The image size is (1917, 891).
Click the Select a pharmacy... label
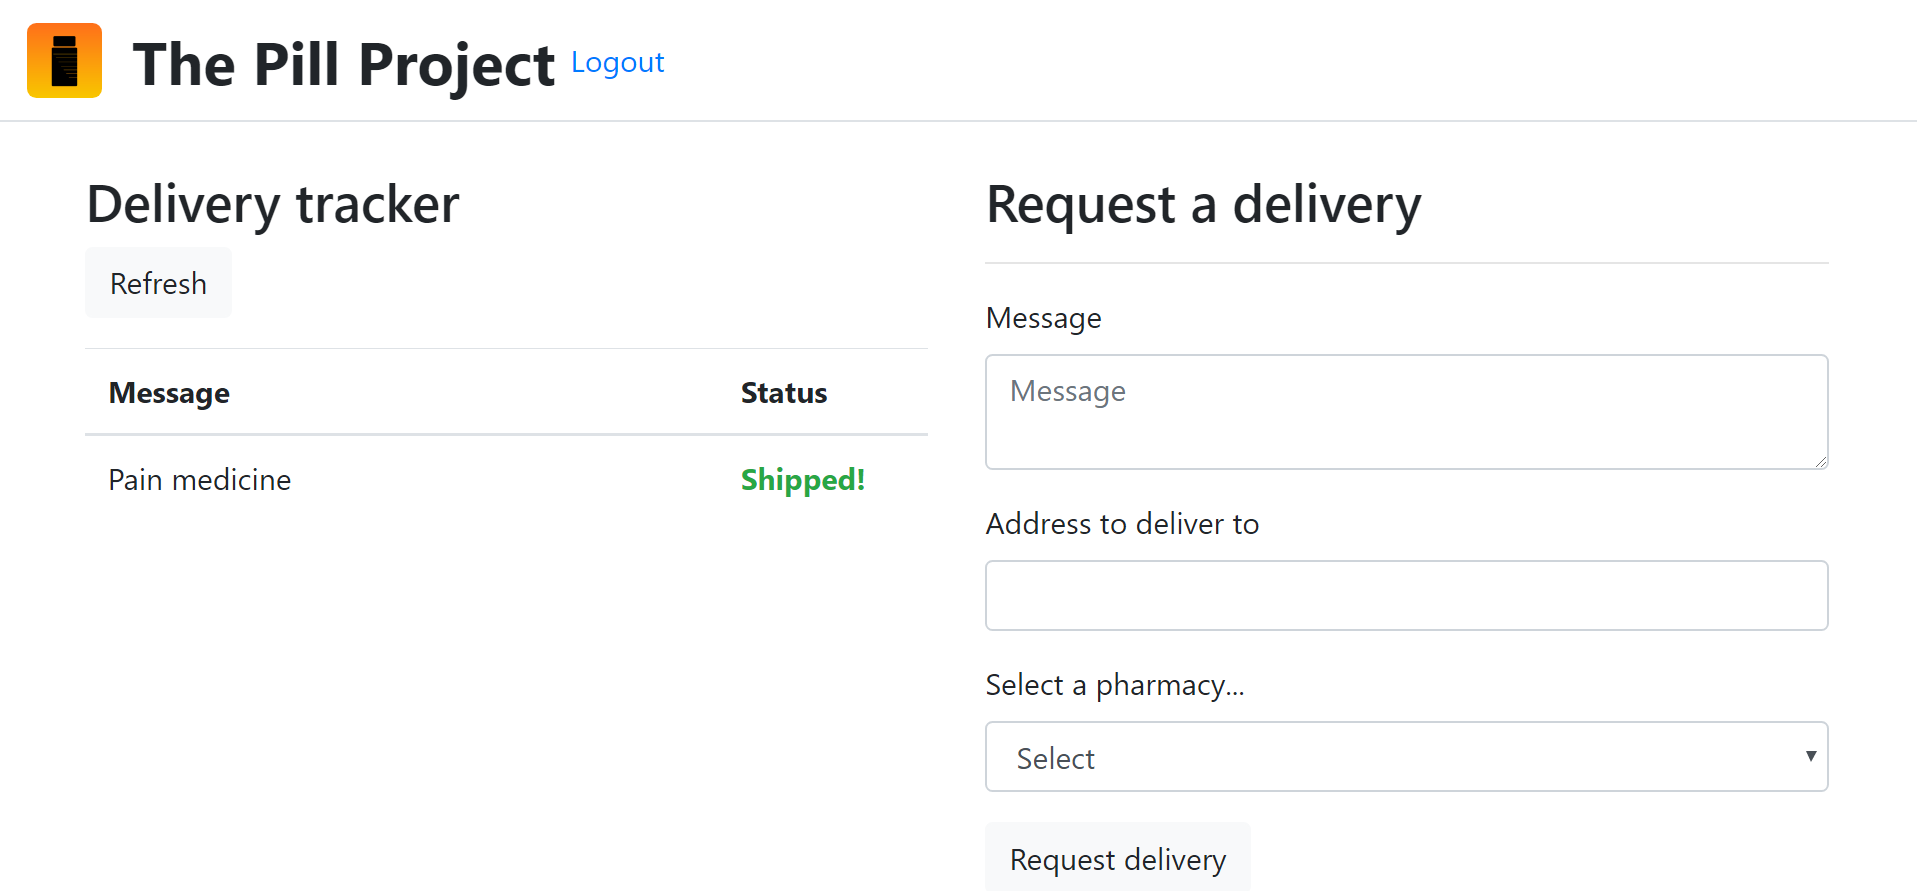coord(1114,685)
